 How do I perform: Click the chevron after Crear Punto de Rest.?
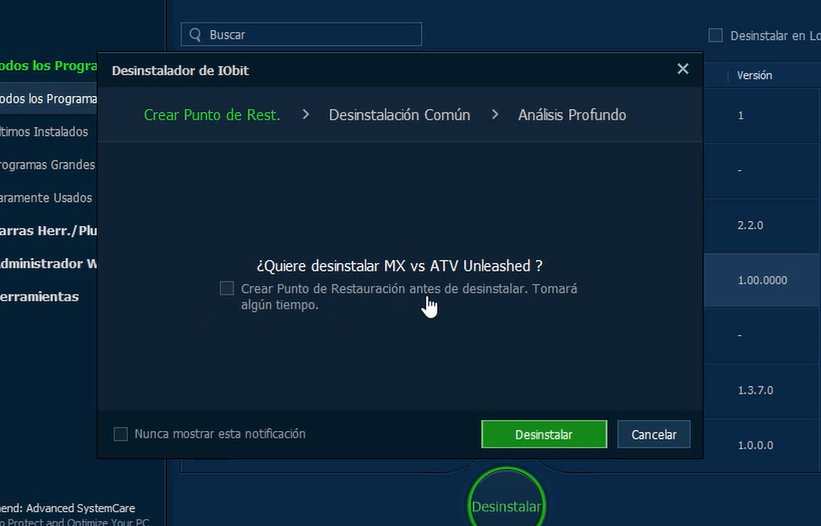point(306,114)
